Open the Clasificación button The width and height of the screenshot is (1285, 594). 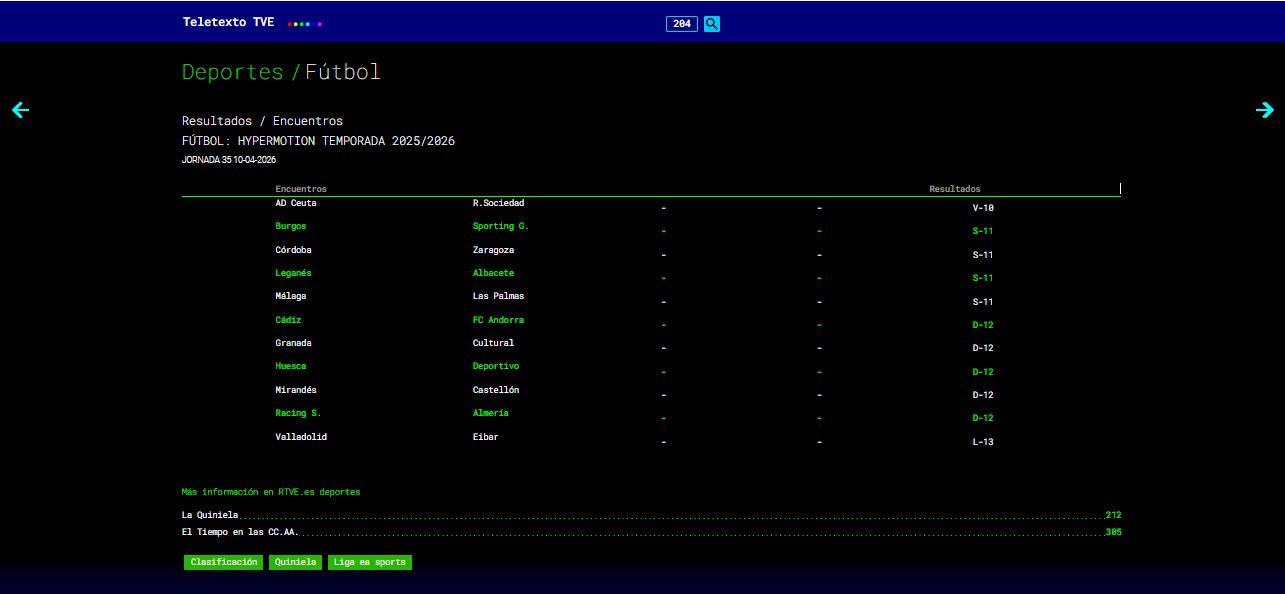pos(223,562)
